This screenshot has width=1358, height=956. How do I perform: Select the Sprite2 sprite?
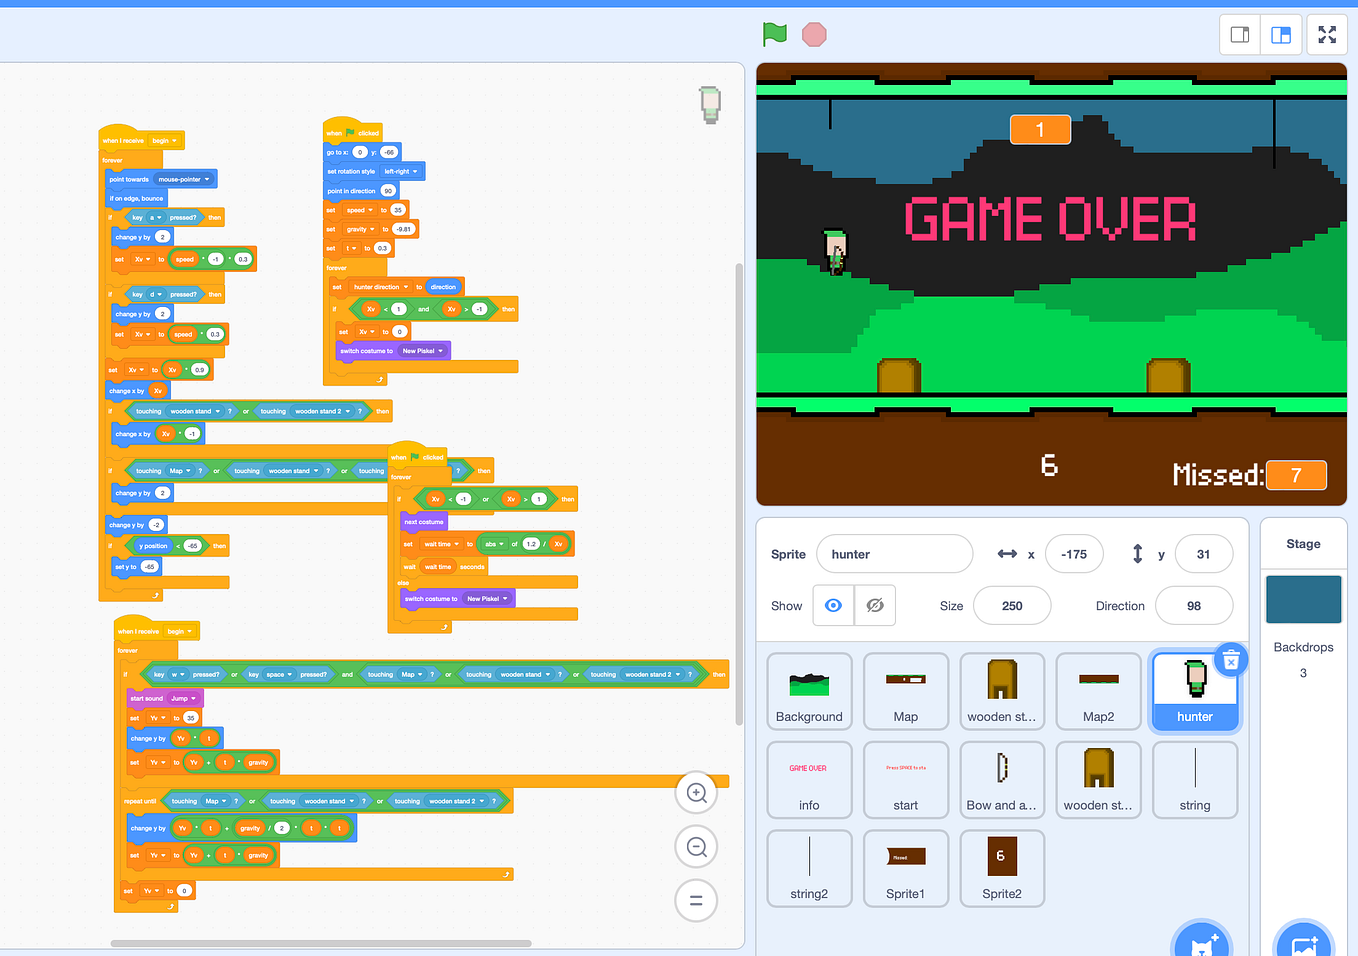(x=1002, y=868)
